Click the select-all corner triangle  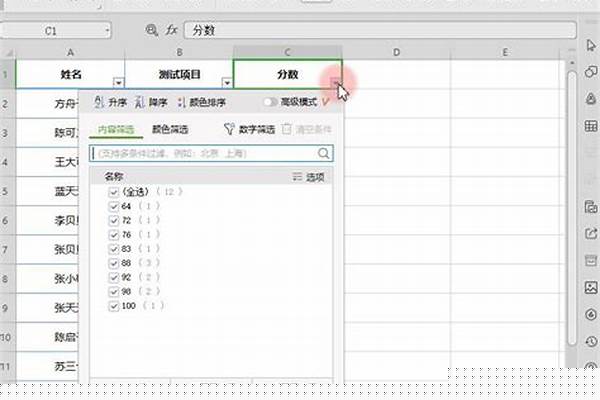pyautogui.click(x=8, y=53)
